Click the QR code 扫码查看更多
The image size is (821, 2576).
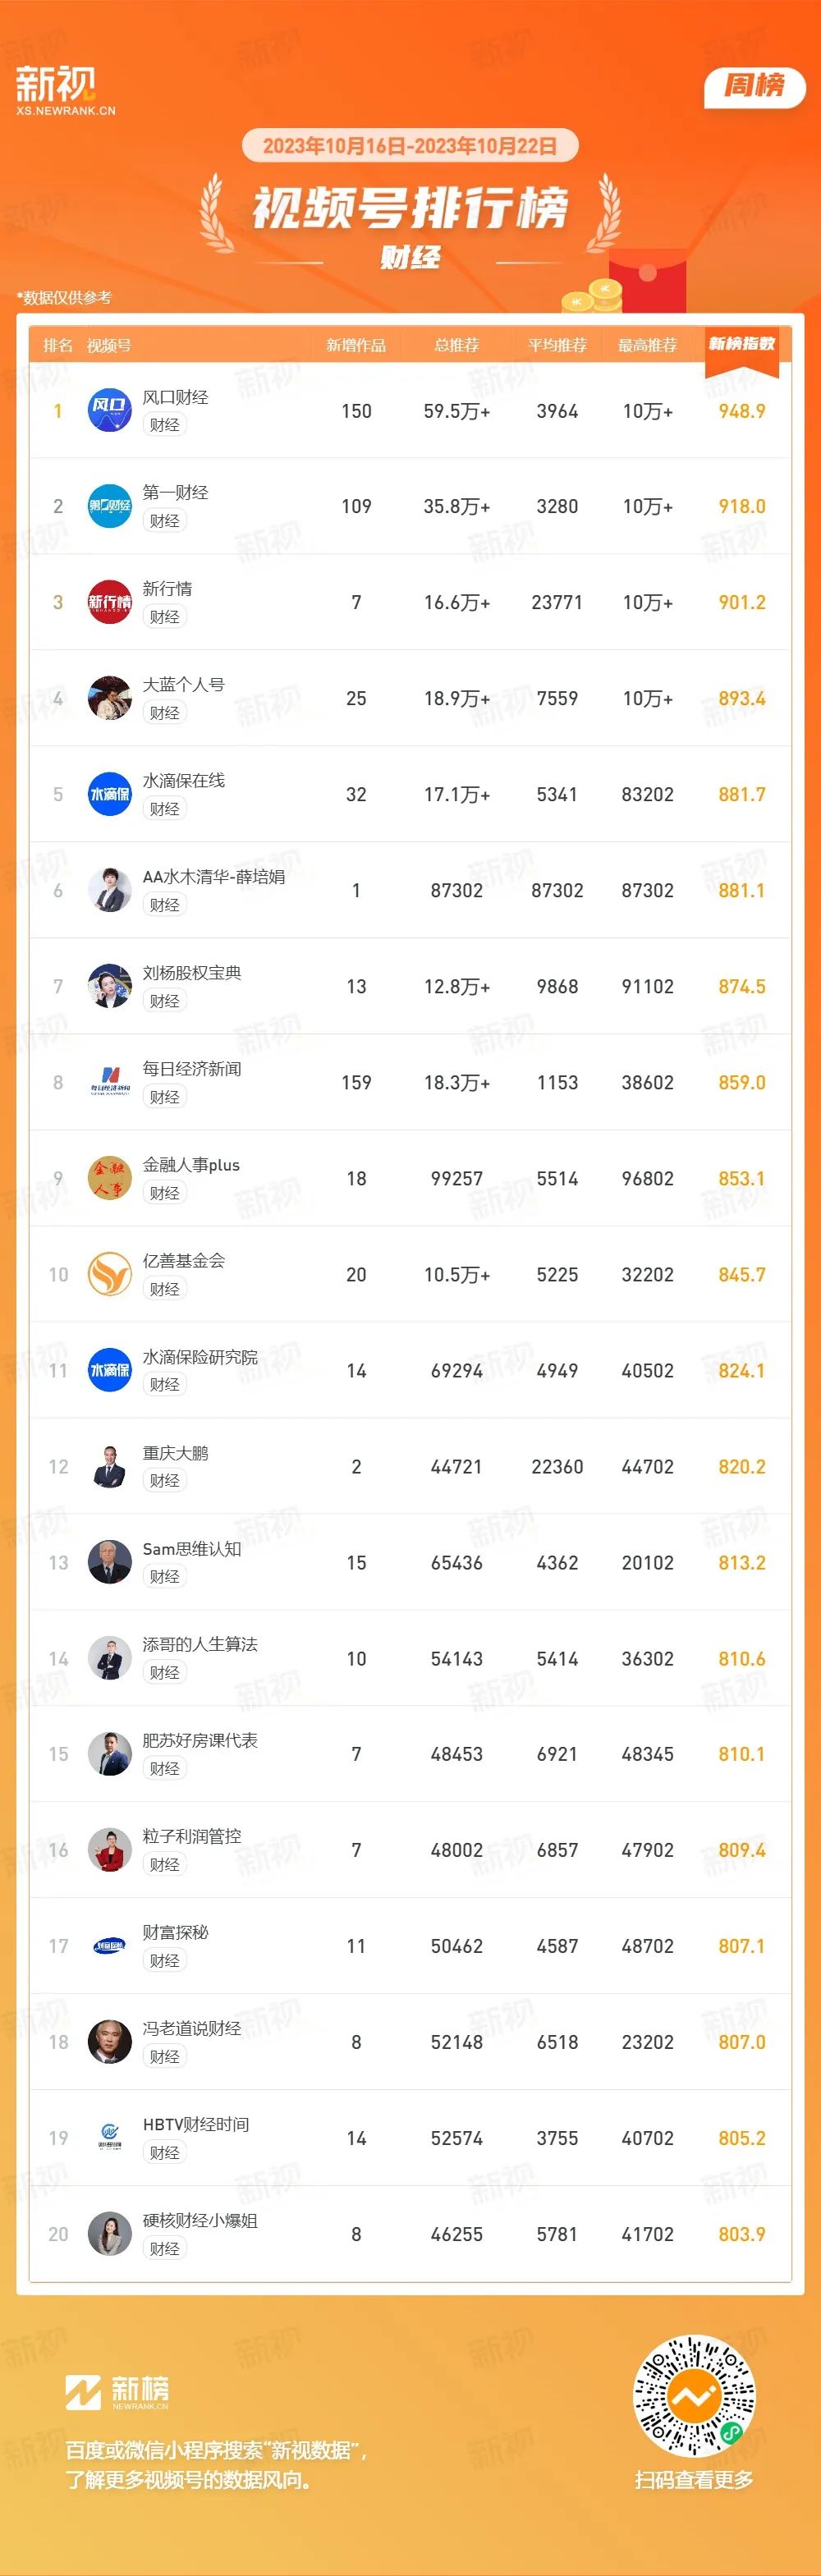click(x=695, y=2398)
